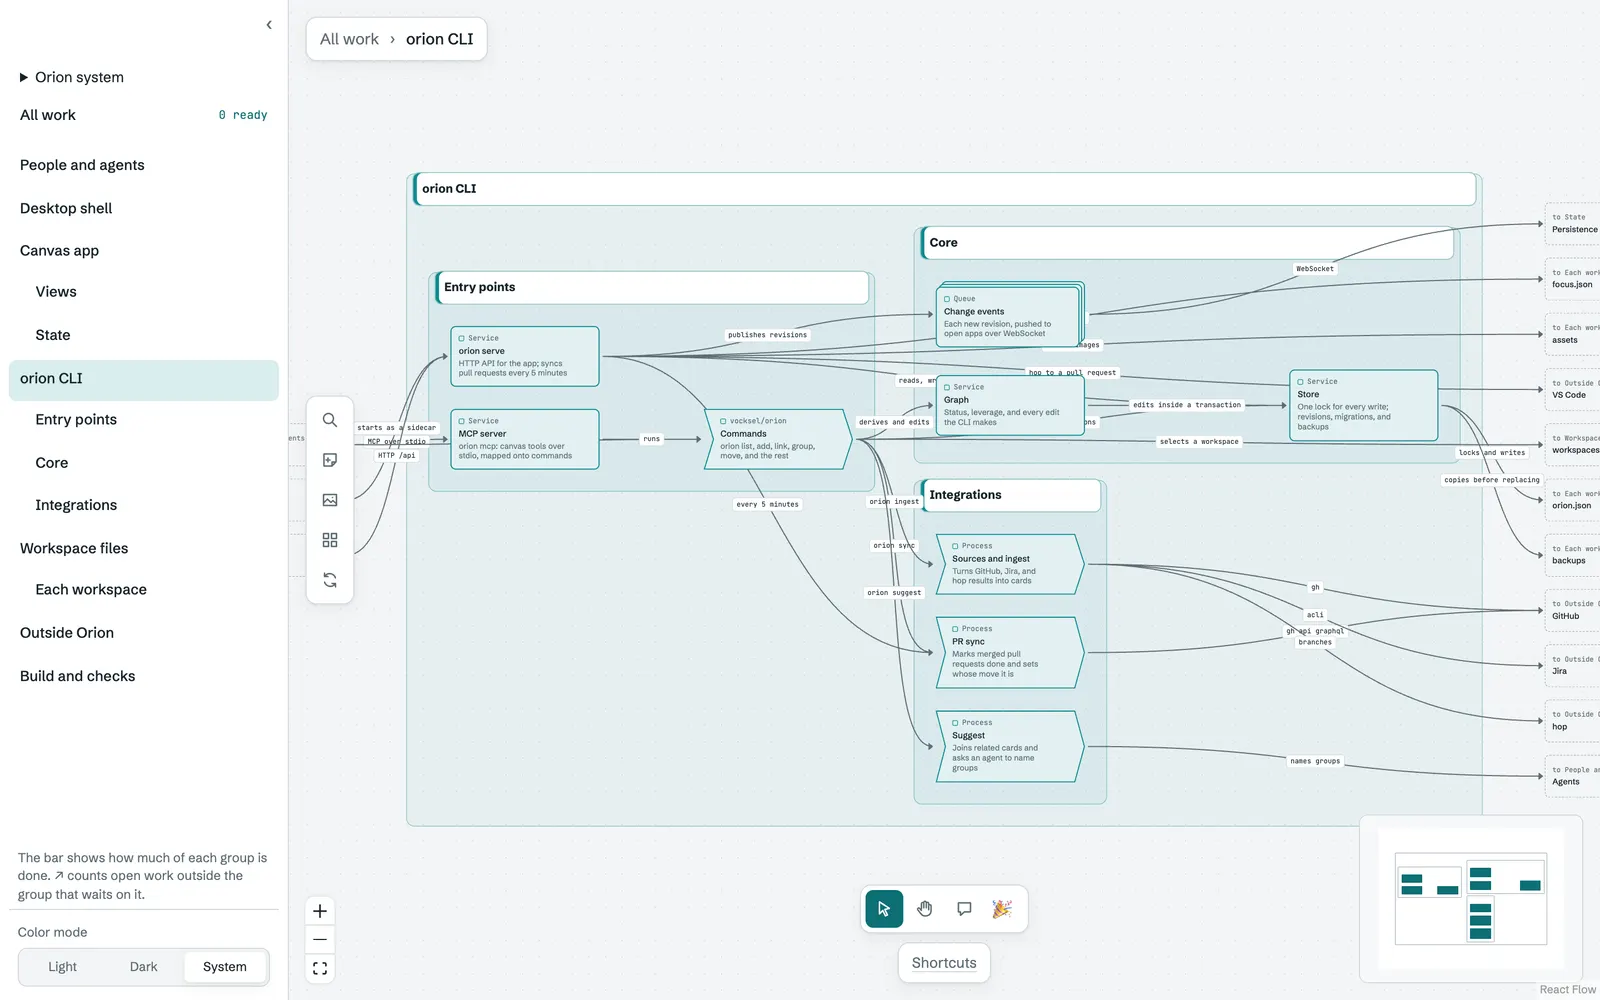Open Entry points sidebar item
The image size is (1600, 1000).
click(144, 420)
